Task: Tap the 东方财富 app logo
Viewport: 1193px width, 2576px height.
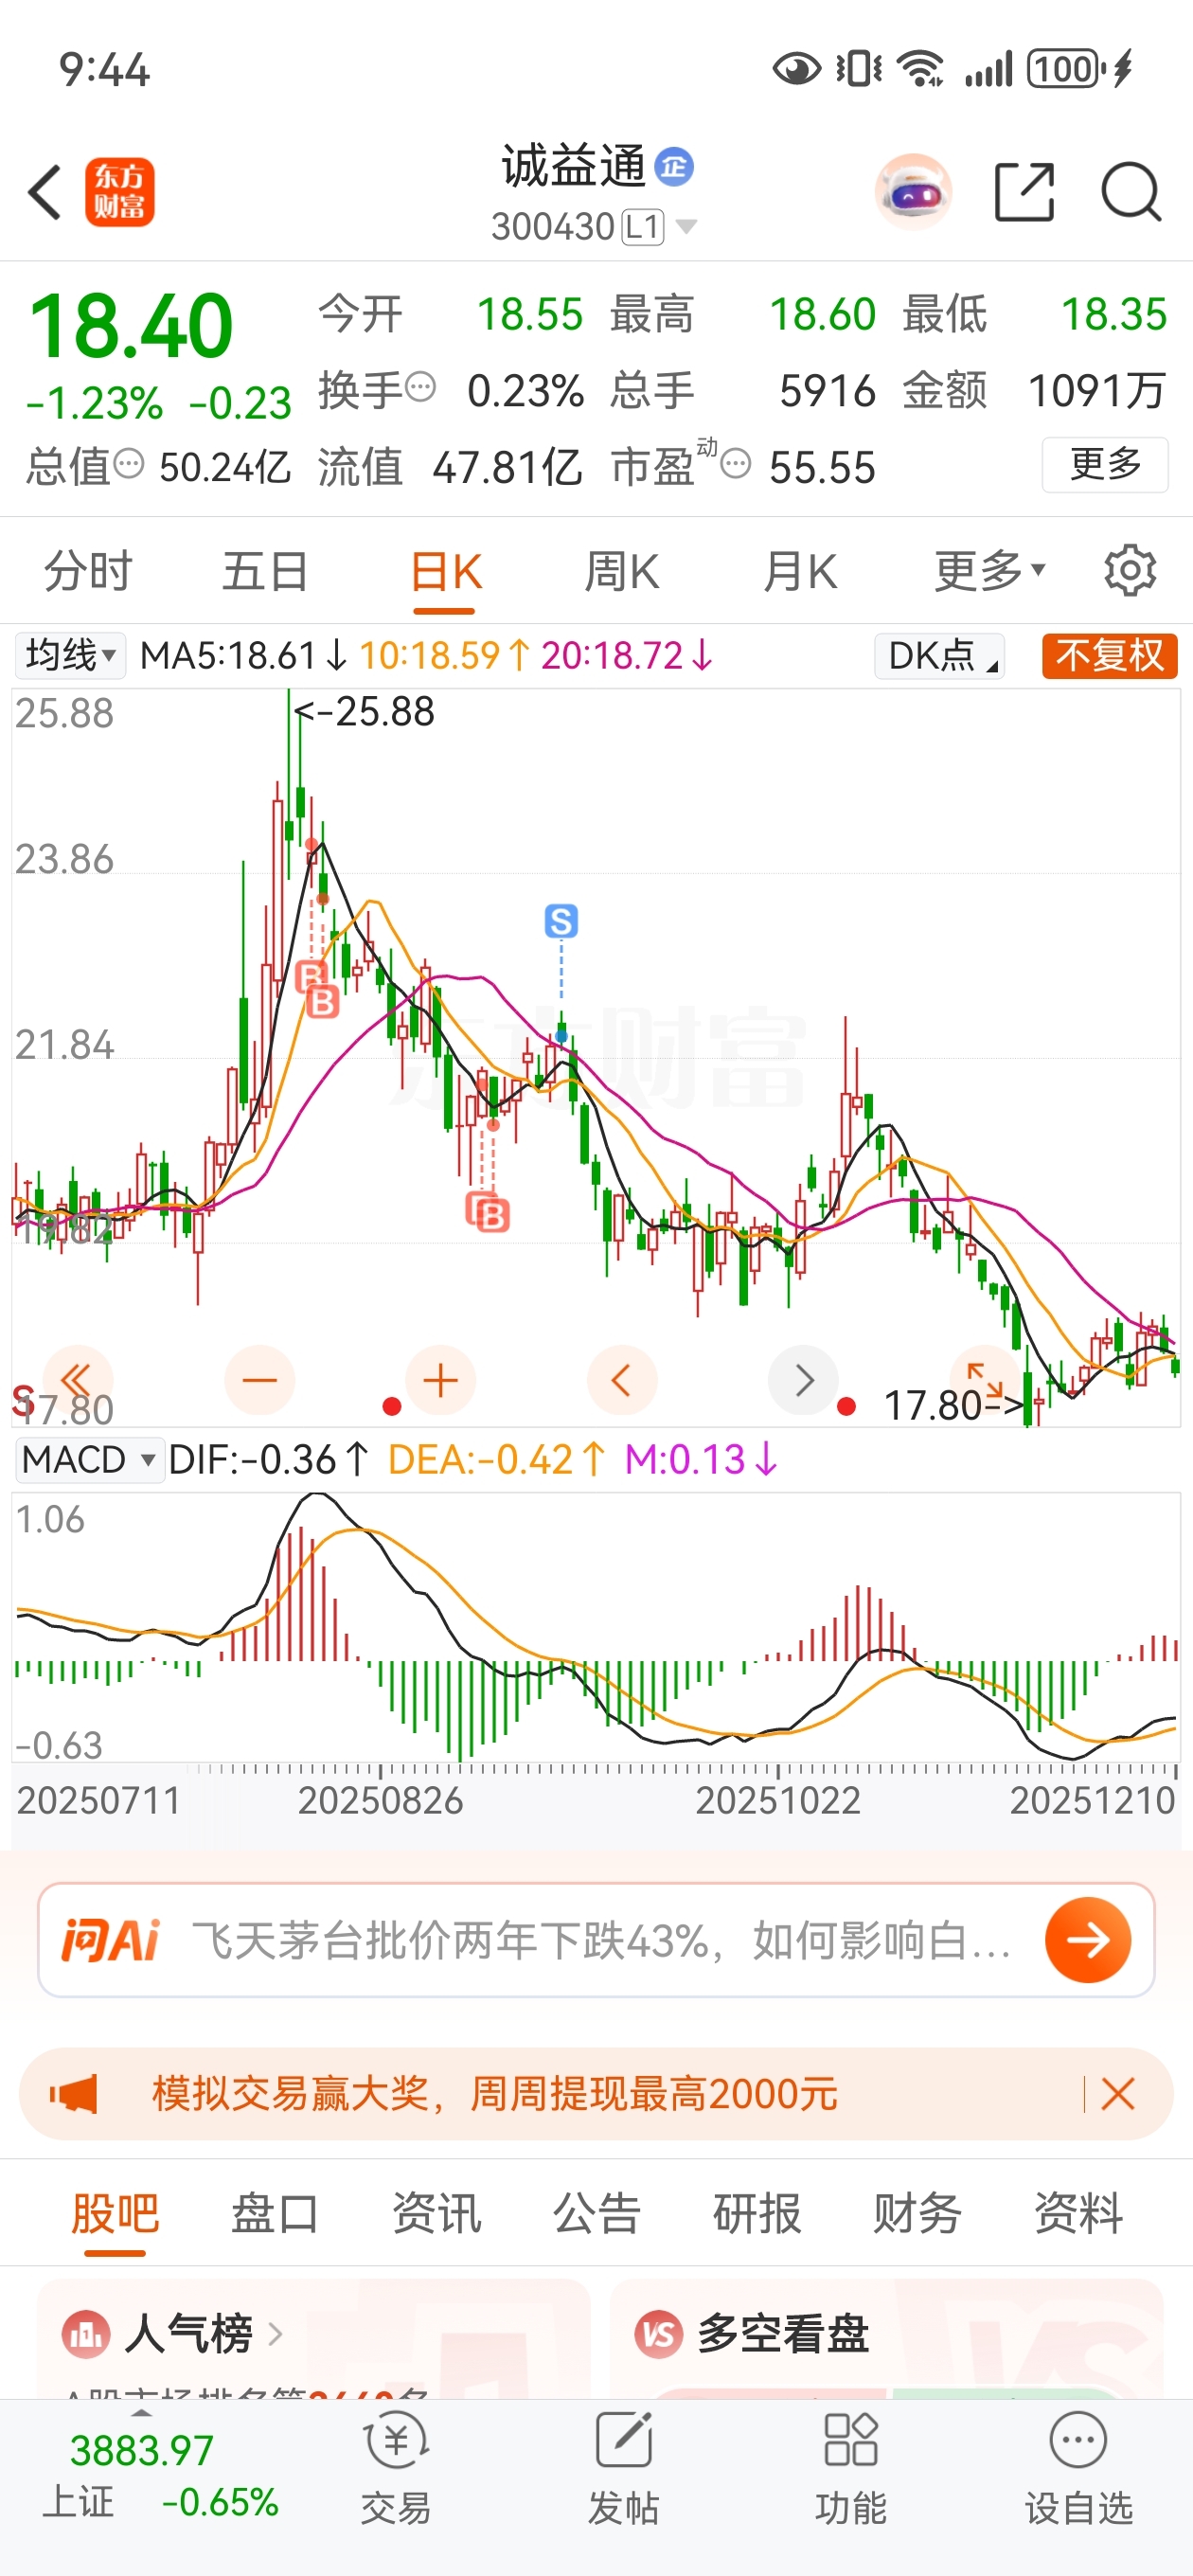Action: 120,192
